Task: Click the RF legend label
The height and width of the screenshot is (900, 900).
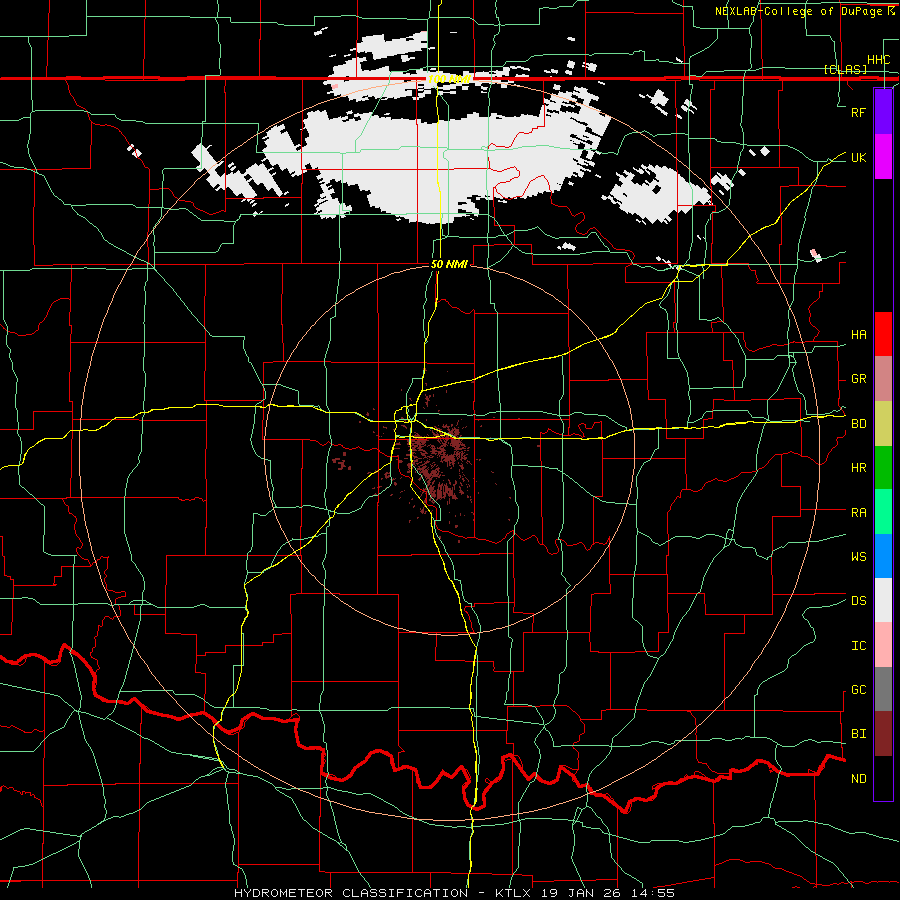Action: pyautogui.click(x=859, y=112)
